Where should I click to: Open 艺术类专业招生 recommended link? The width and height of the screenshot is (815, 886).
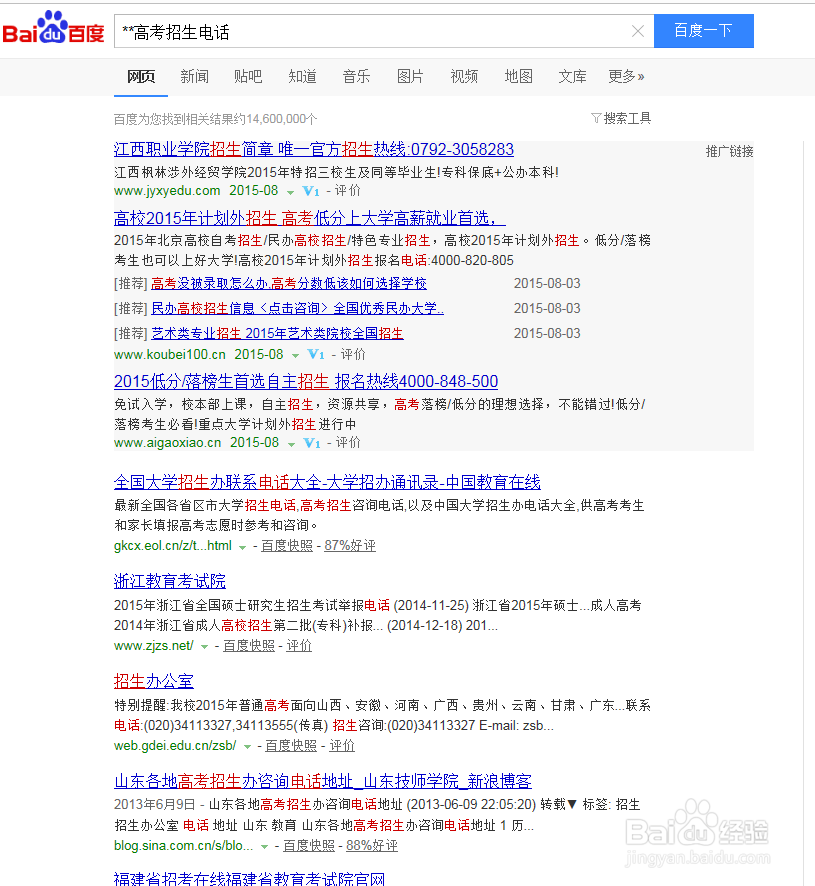277,333
